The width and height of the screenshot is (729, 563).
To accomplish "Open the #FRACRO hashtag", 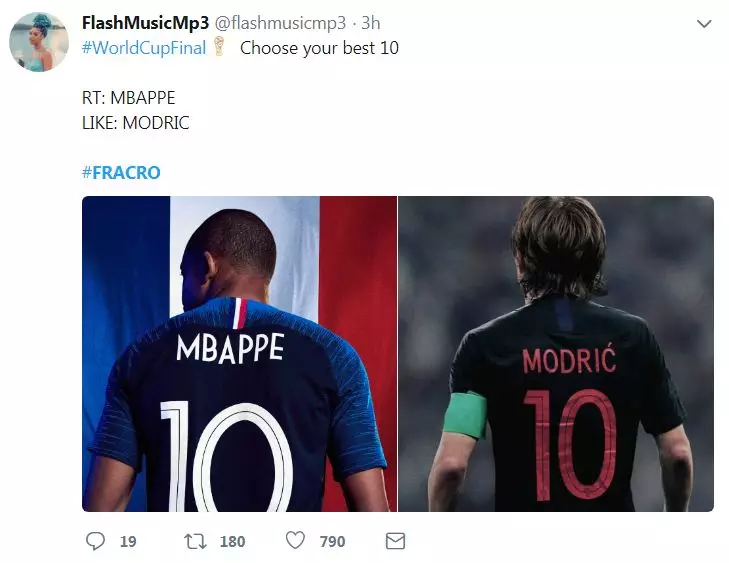I will pos(120,172).
